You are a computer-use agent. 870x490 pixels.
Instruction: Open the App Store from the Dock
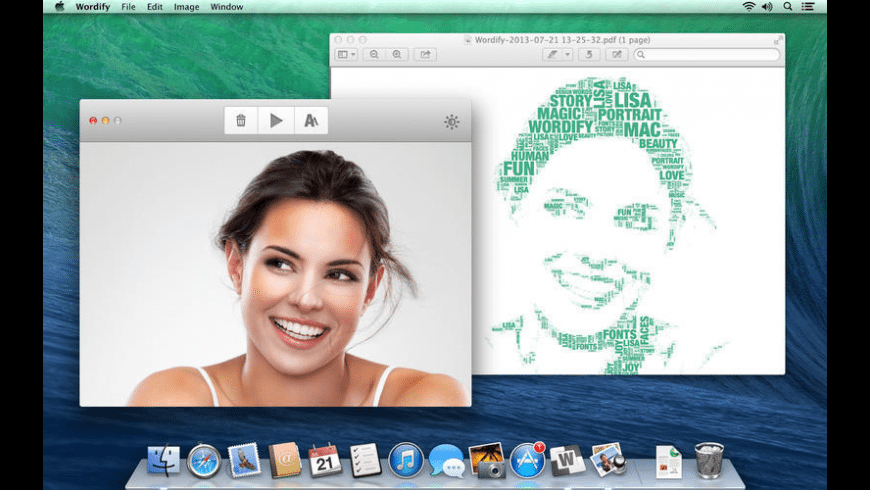pyautogui.click(x=527, y=461)
